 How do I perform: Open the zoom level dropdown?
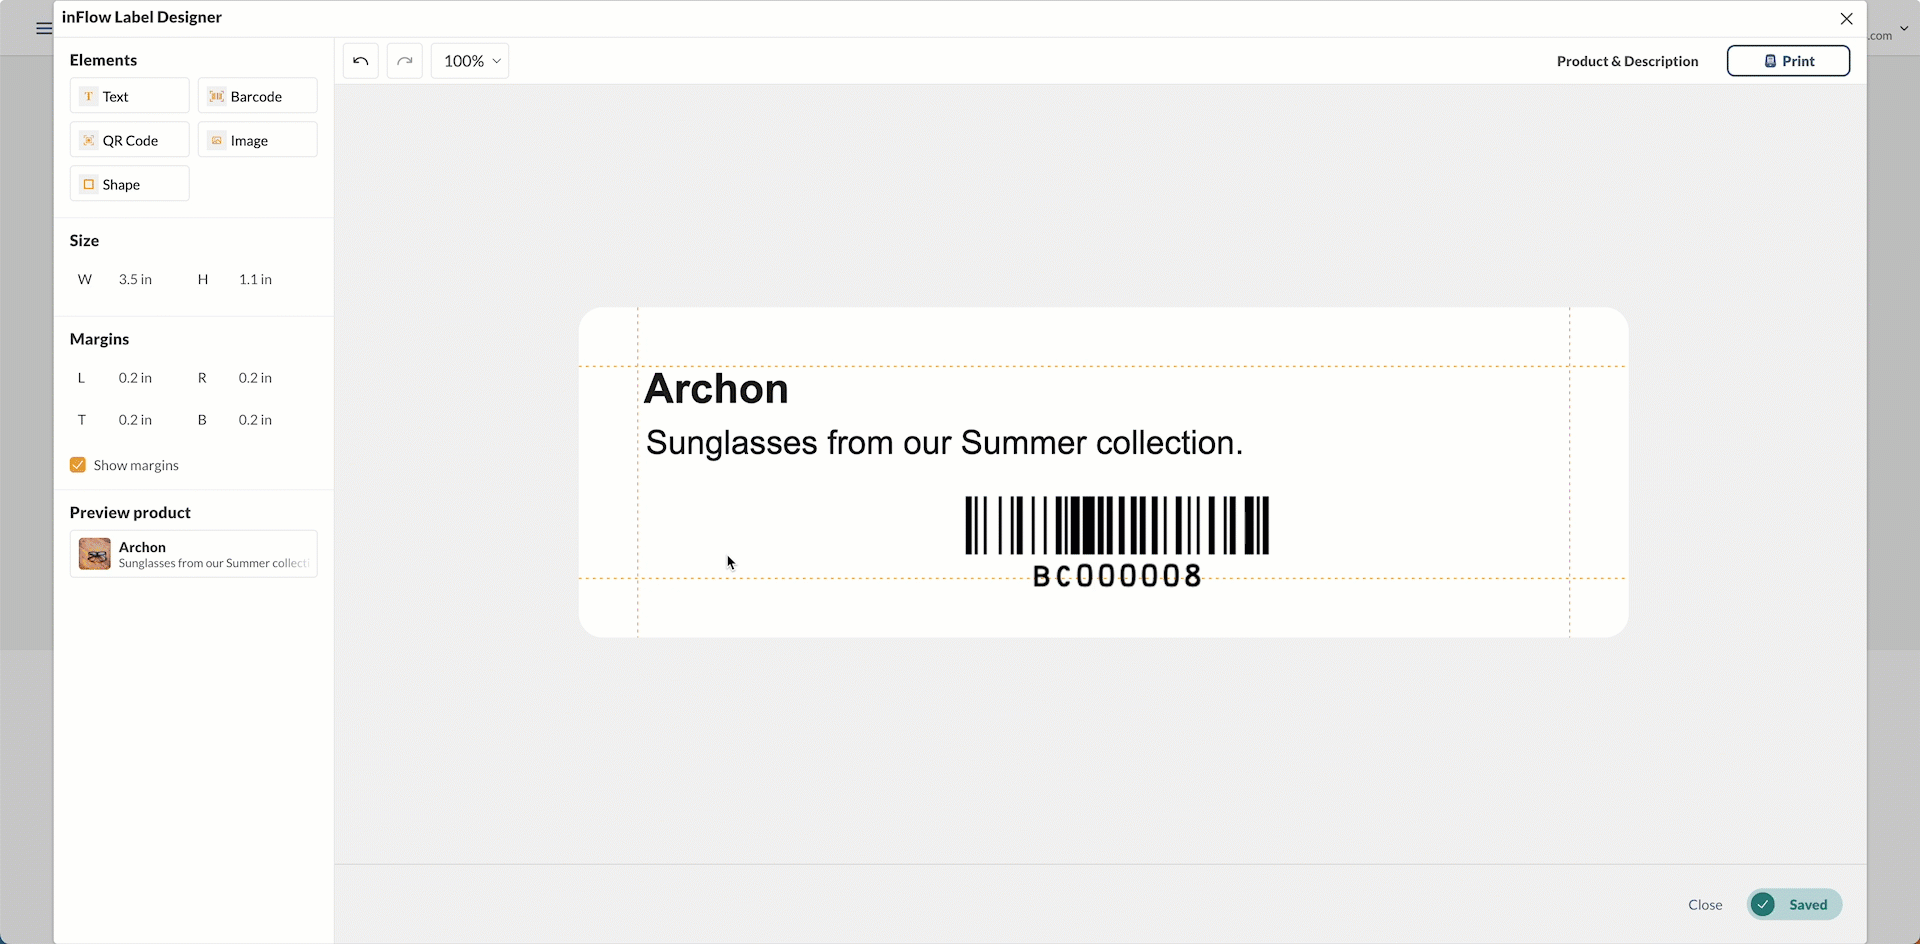469,60
